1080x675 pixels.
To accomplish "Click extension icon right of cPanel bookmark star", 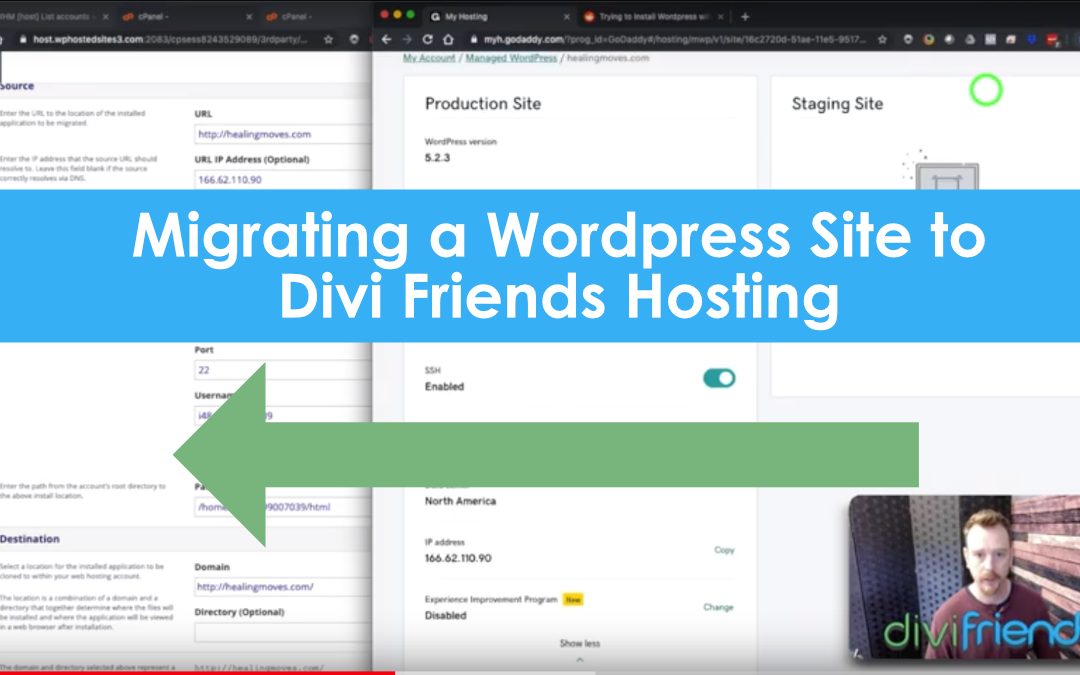I will pyautogui.click(x=354, y=40).
